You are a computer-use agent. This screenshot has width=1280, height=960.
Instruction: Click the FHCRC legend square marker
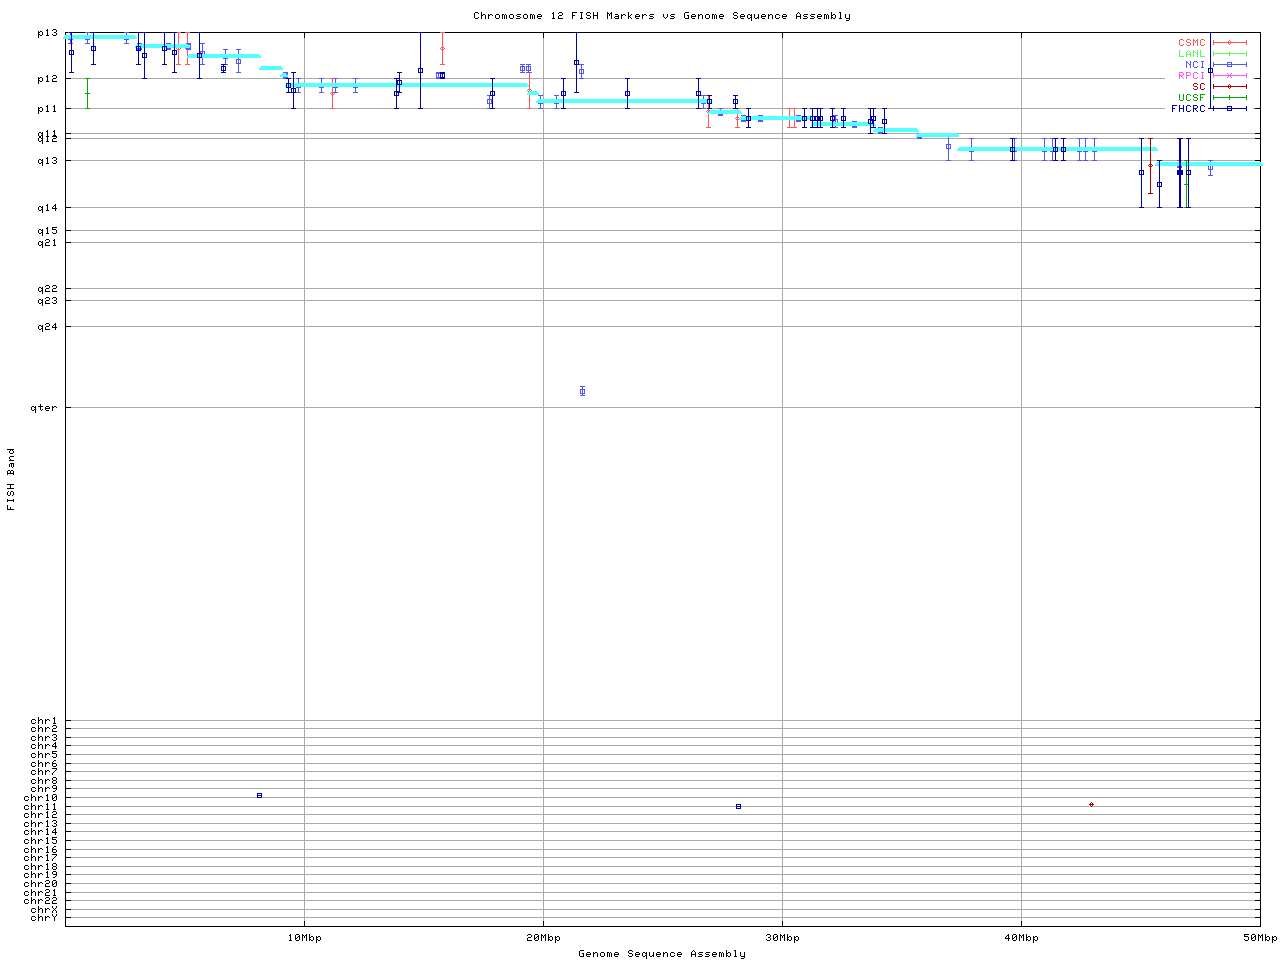[1229, 109]
